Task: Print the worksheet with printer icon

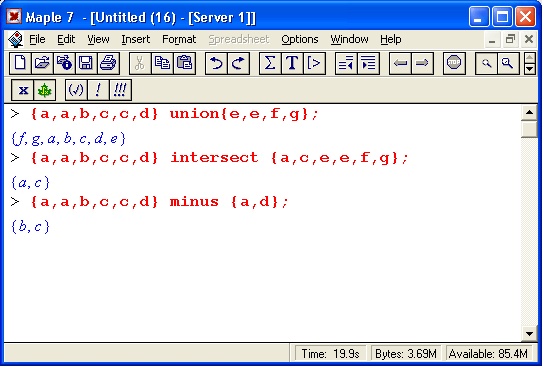Action: (x=109, y=63)
